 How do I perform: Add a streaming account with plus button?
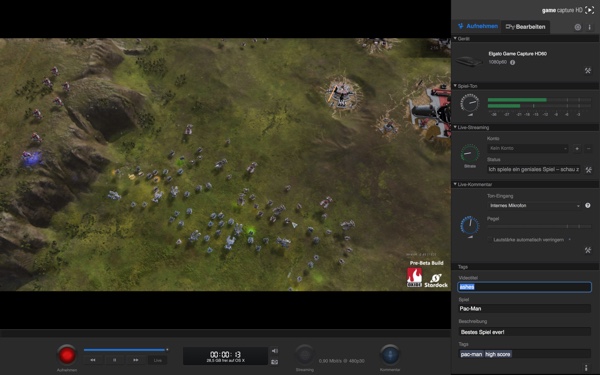[x=577, y=148]
